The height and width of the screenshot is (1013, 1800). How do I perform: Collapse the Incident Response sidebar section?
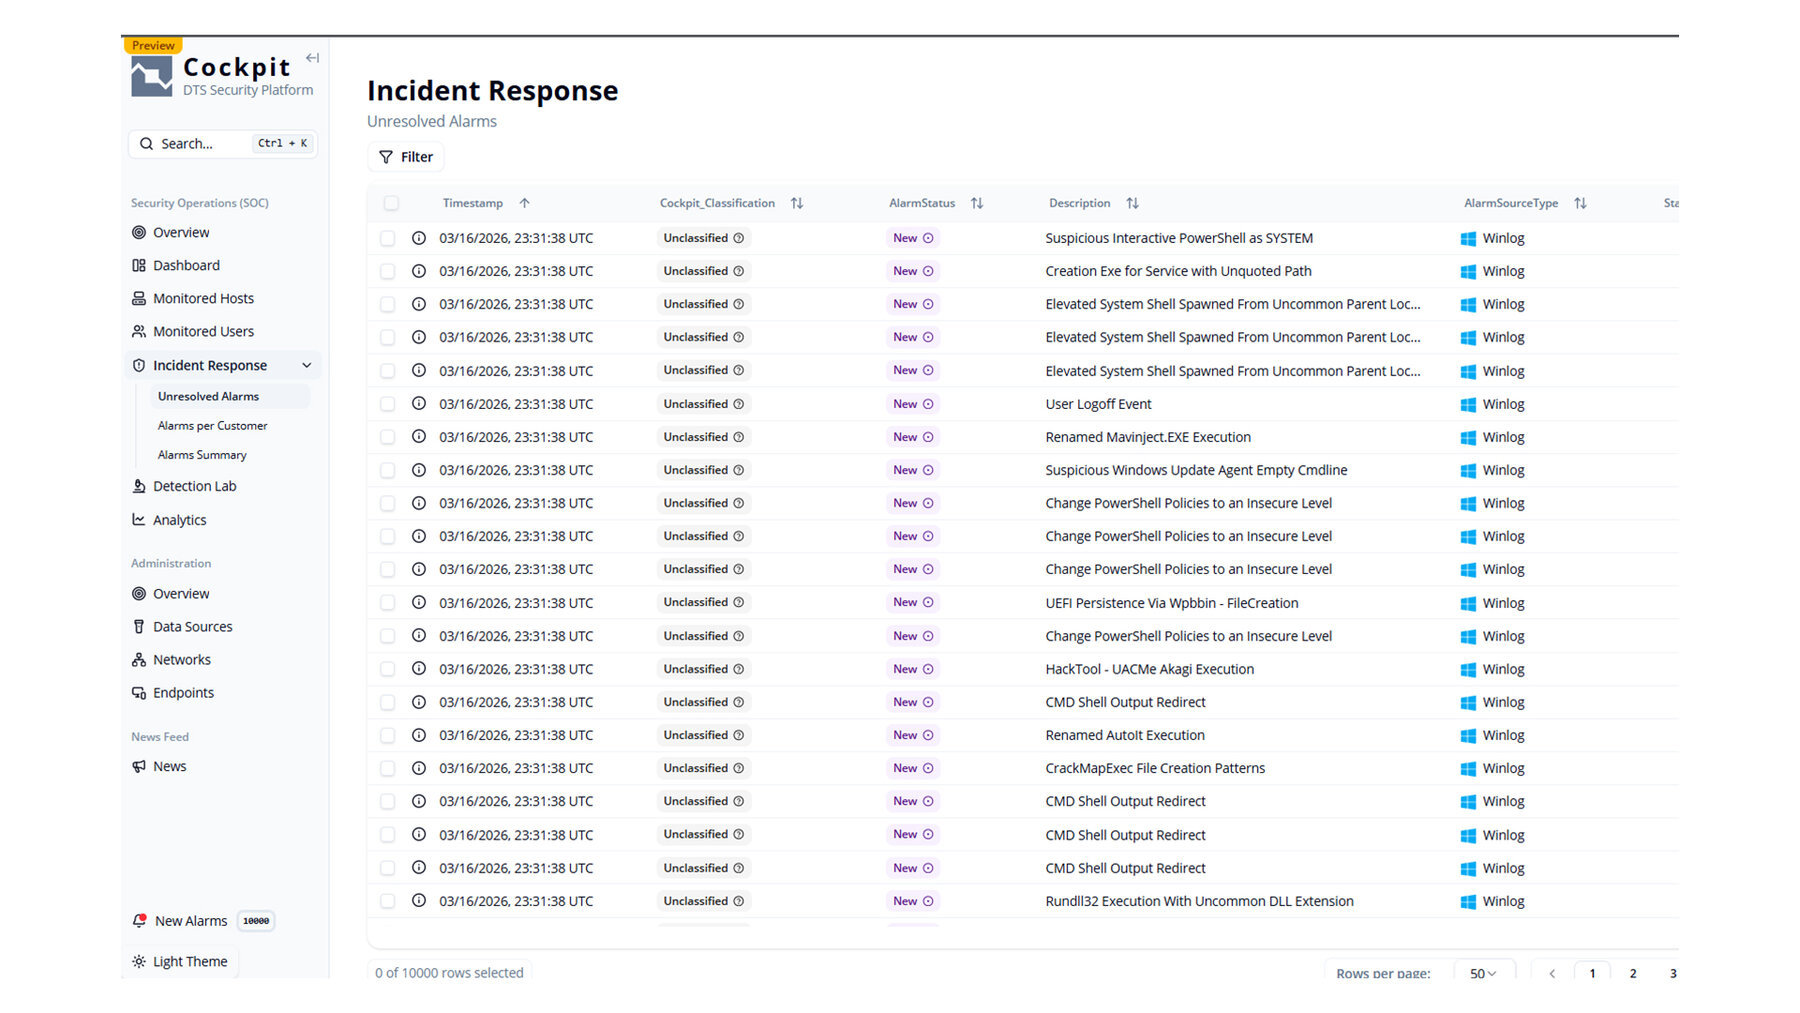[307, 366]
